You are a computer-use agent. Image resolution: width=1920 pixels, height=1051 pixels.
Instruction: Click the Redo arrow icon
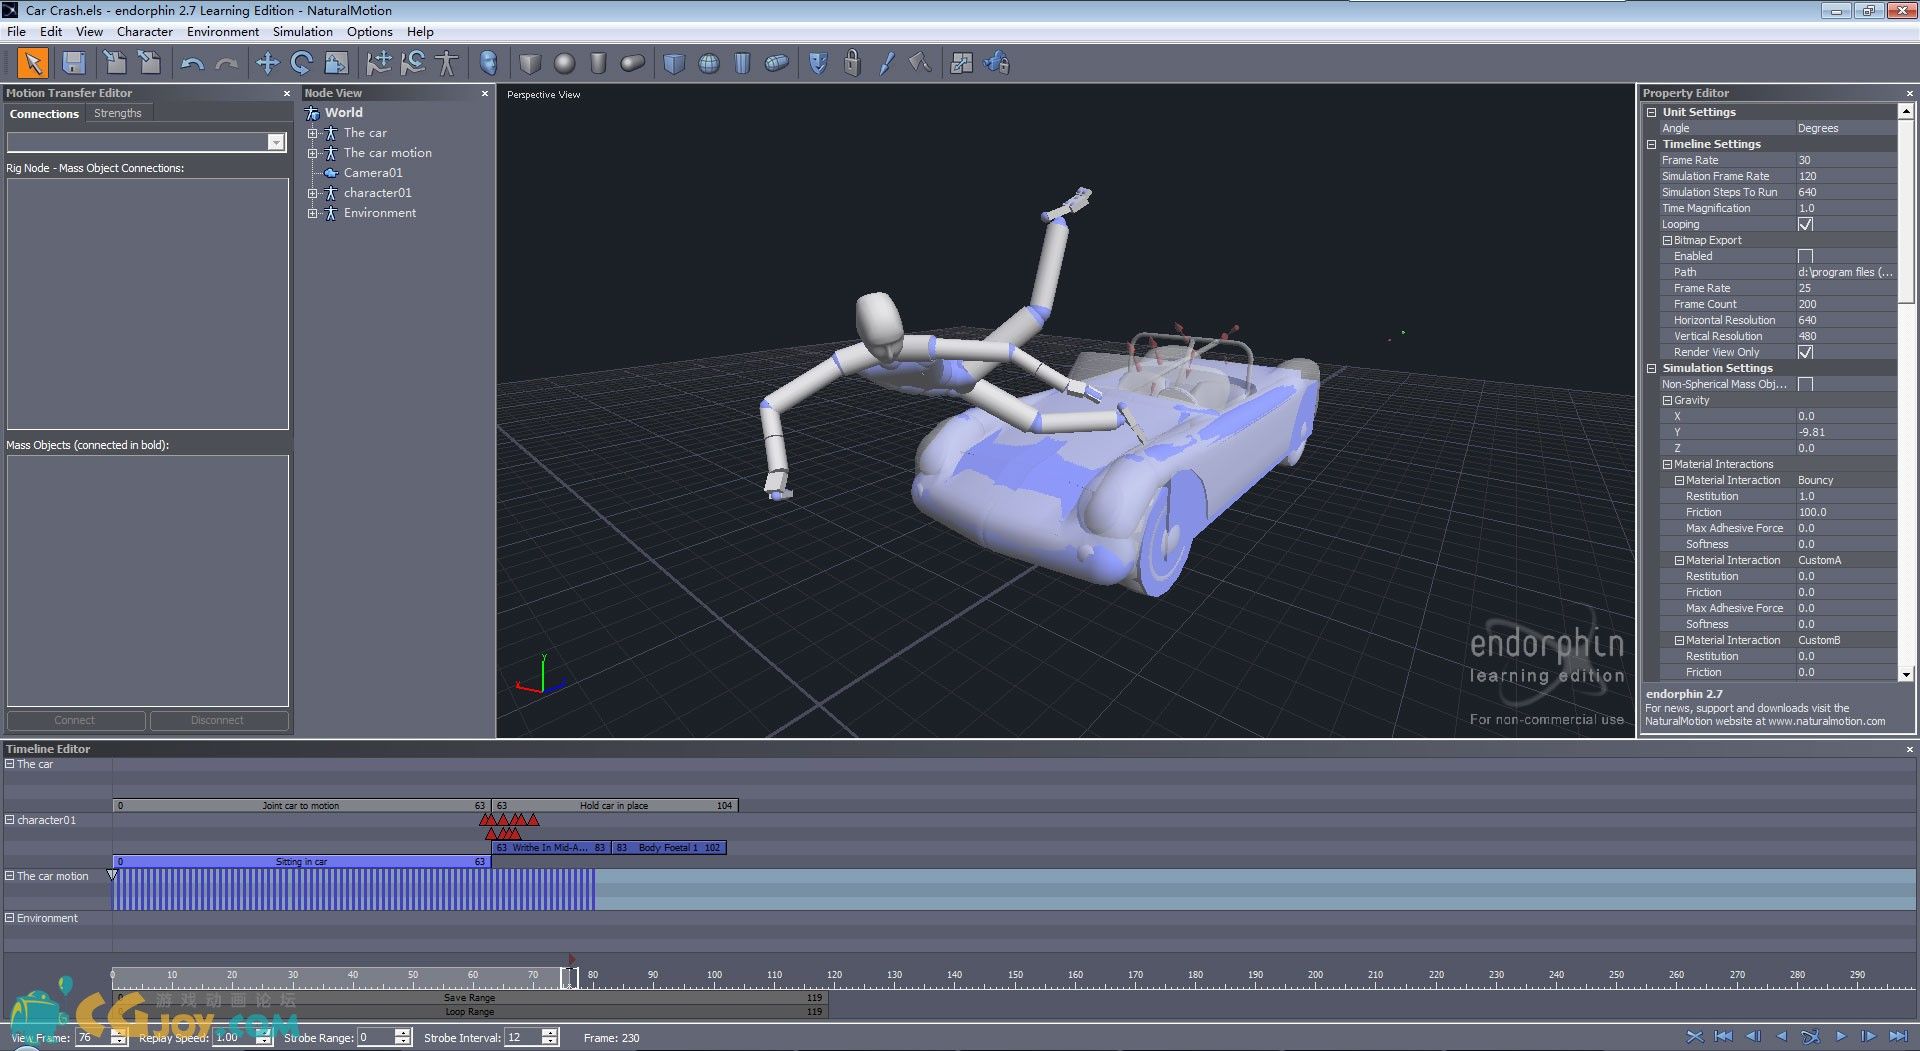228,64
